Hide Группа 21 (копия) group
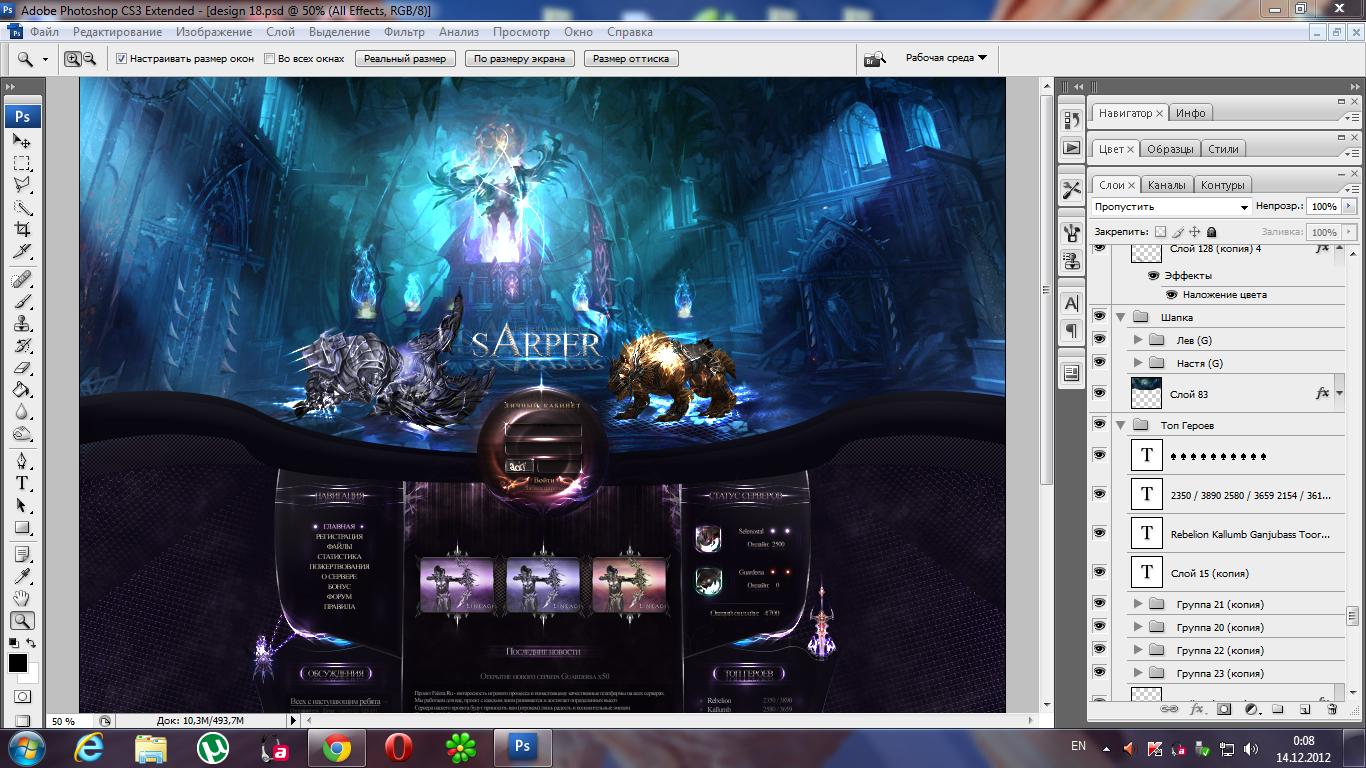This screenshot has height=768, width=1366. [x=1099, y=604]
